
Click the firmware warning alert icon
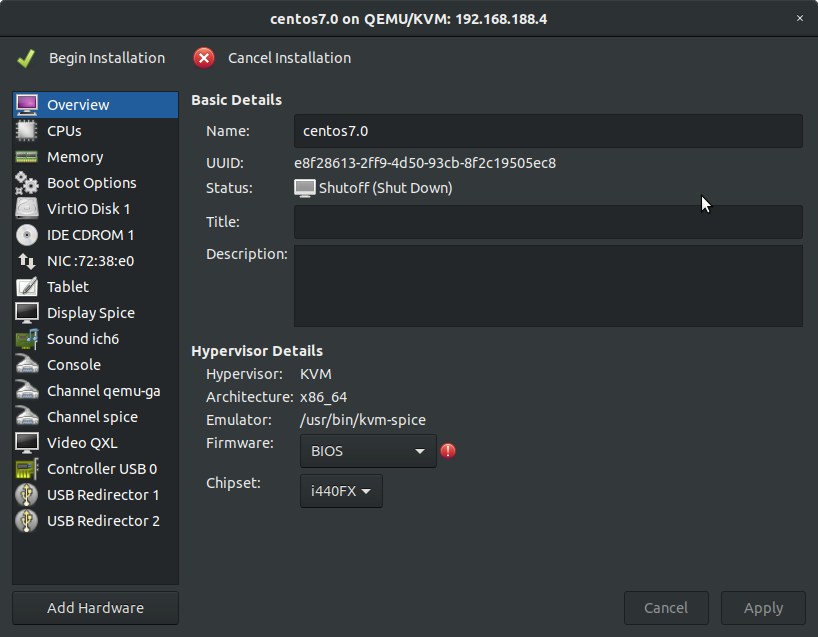448,451
